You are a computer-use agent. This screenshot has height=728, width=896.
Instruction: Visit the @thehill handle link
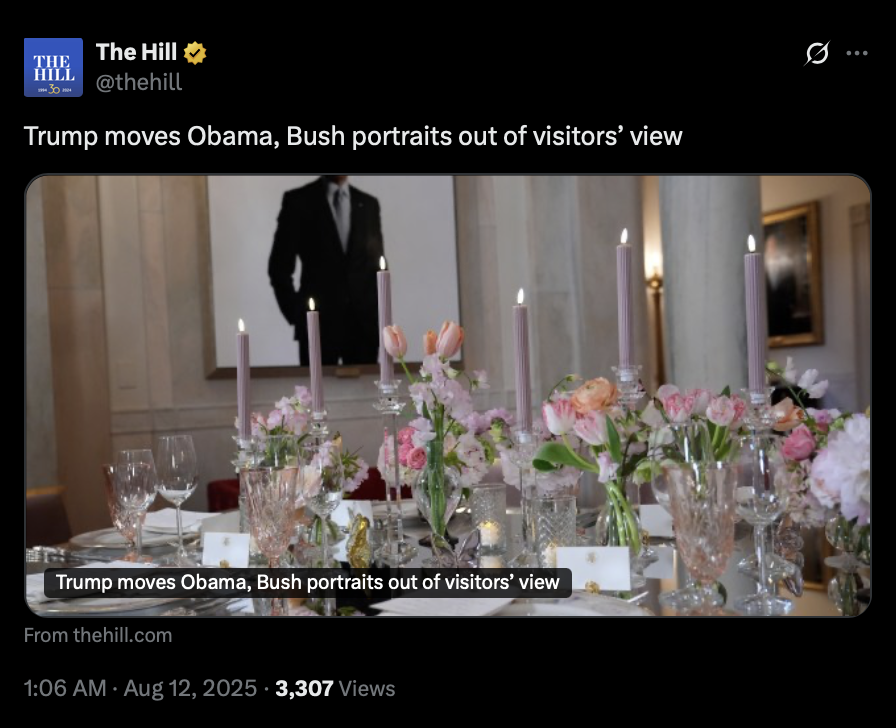click(139, 82)
